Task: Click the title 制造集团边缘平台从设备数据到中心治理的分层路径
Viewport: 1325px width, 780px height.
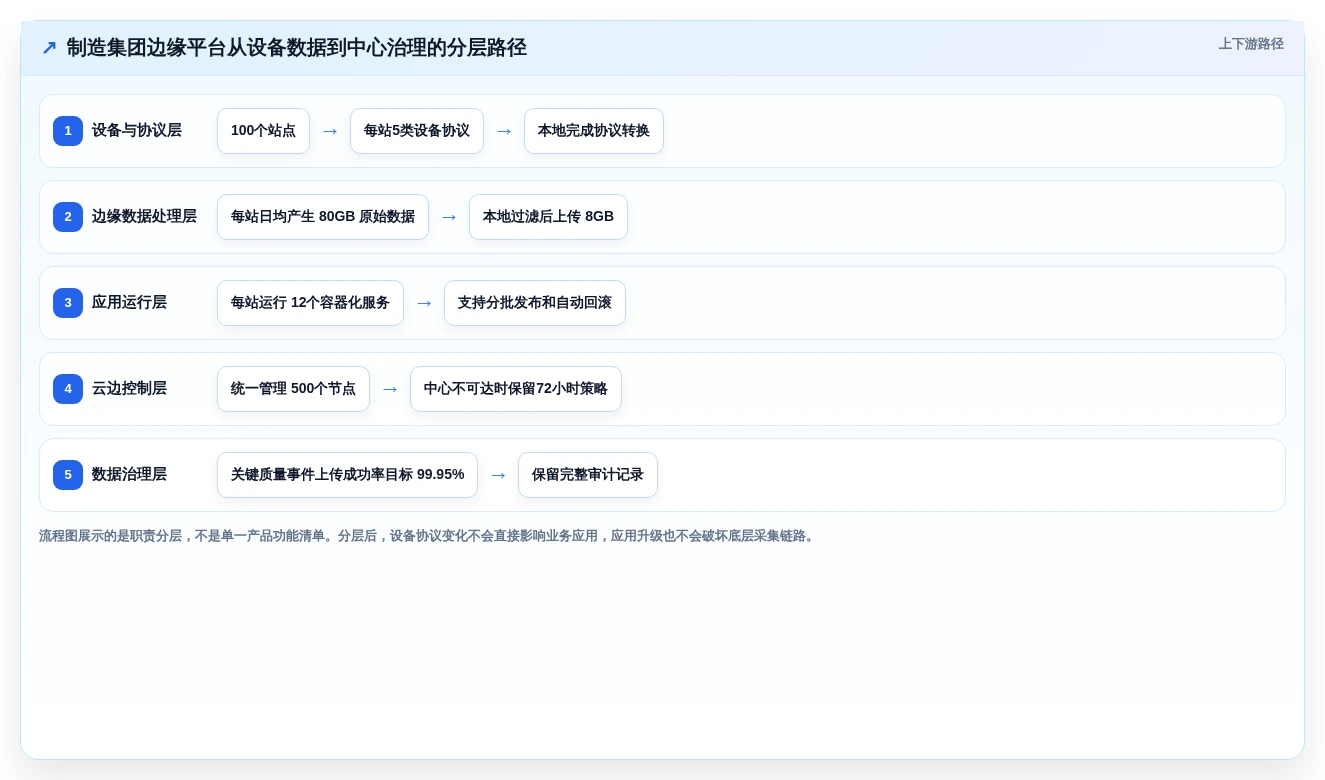Action: (296, 48)
